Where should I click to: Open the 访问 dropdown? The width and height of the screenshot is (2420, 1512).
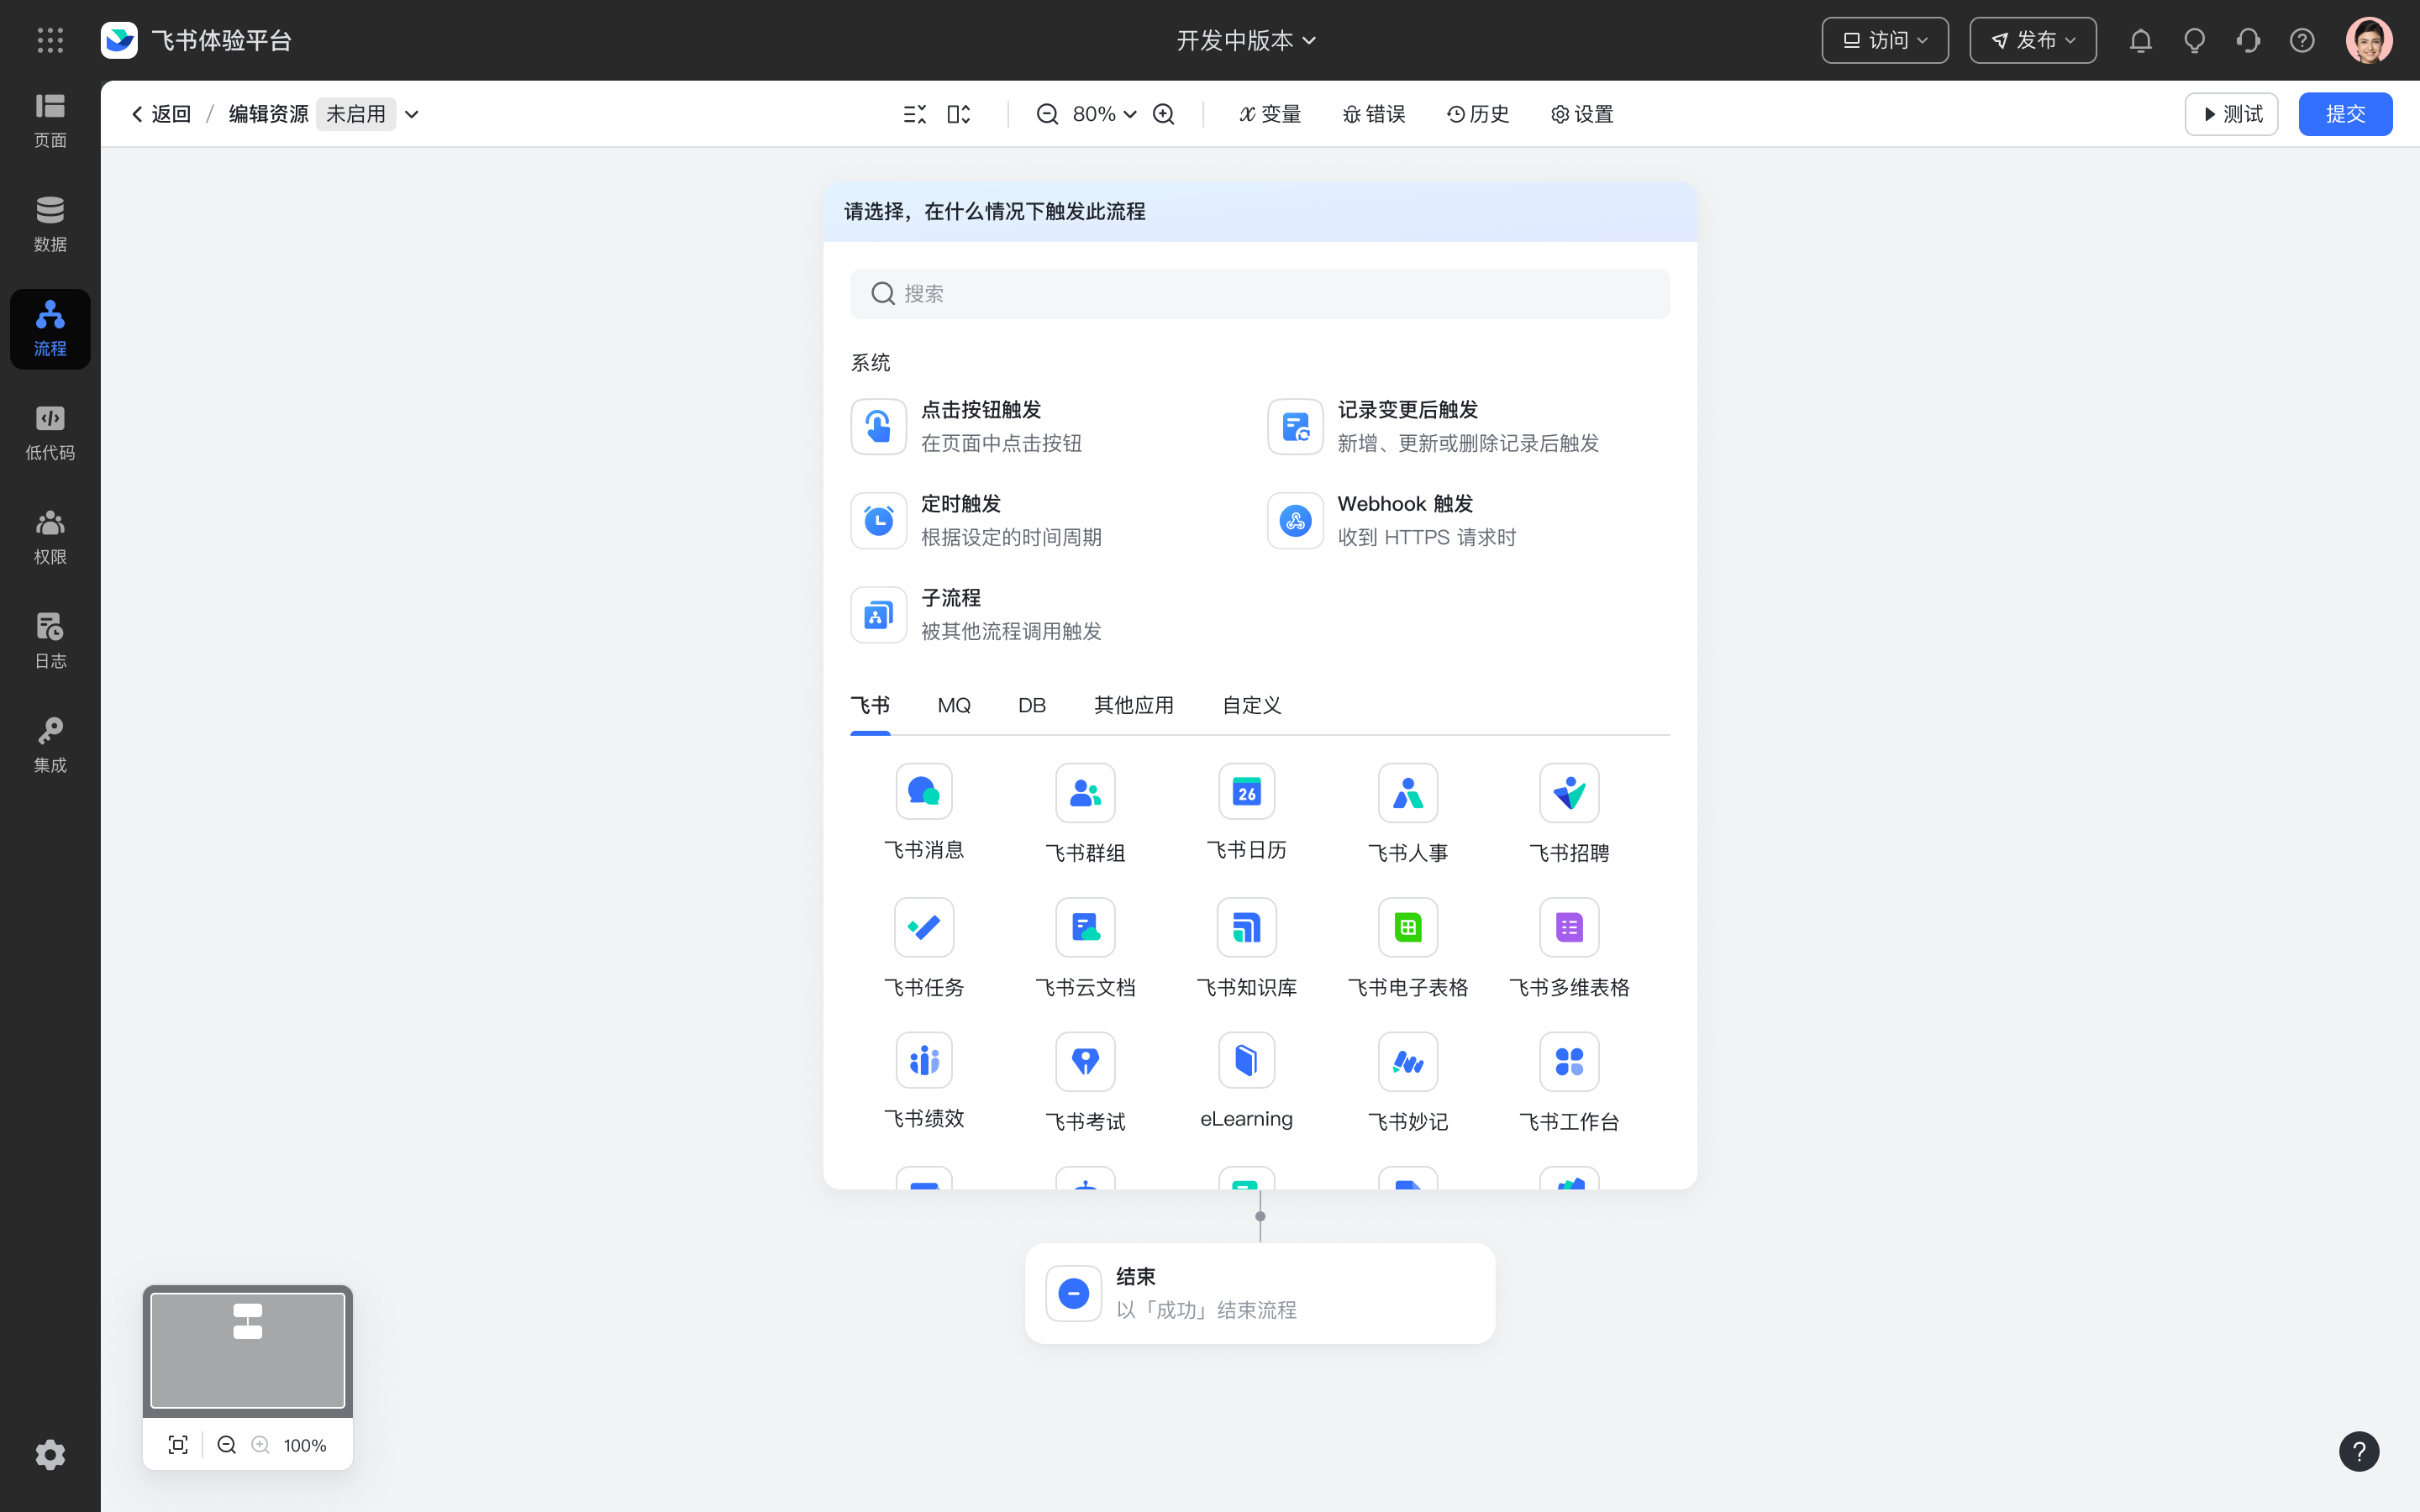1885,40
